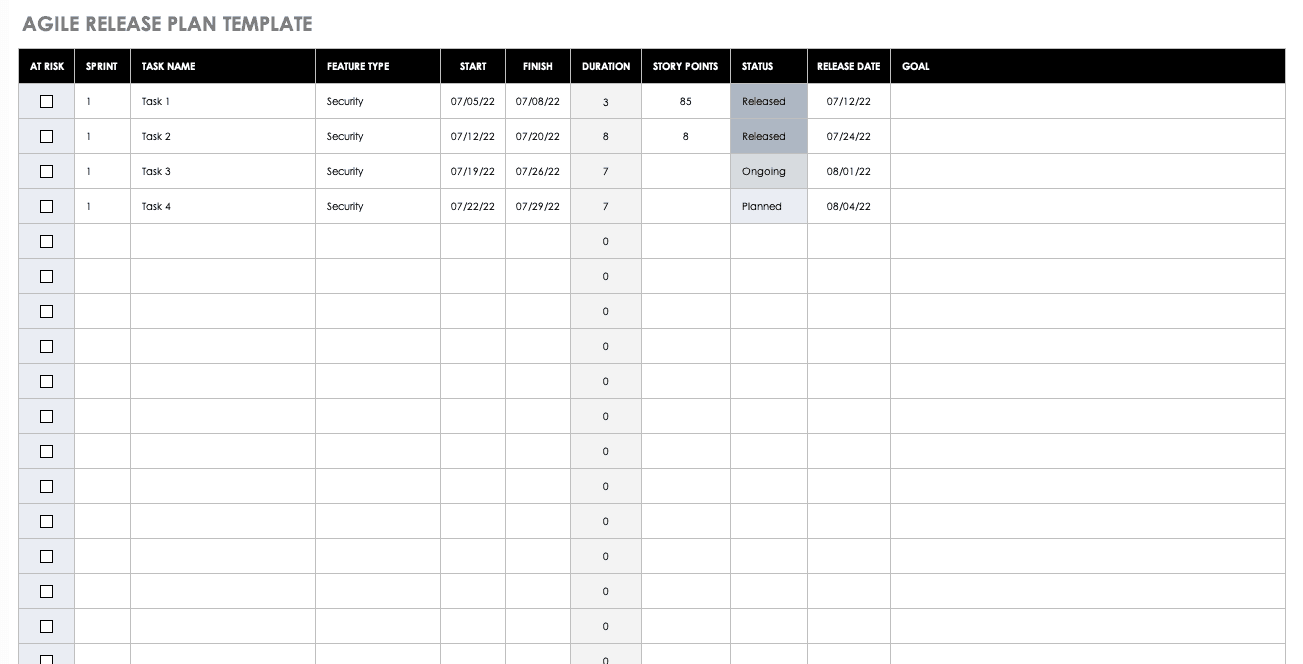This screenshot has height=664, width=1303.
Task: Select the 08/04/22 release date cell
Action: (x=848, y=206)
